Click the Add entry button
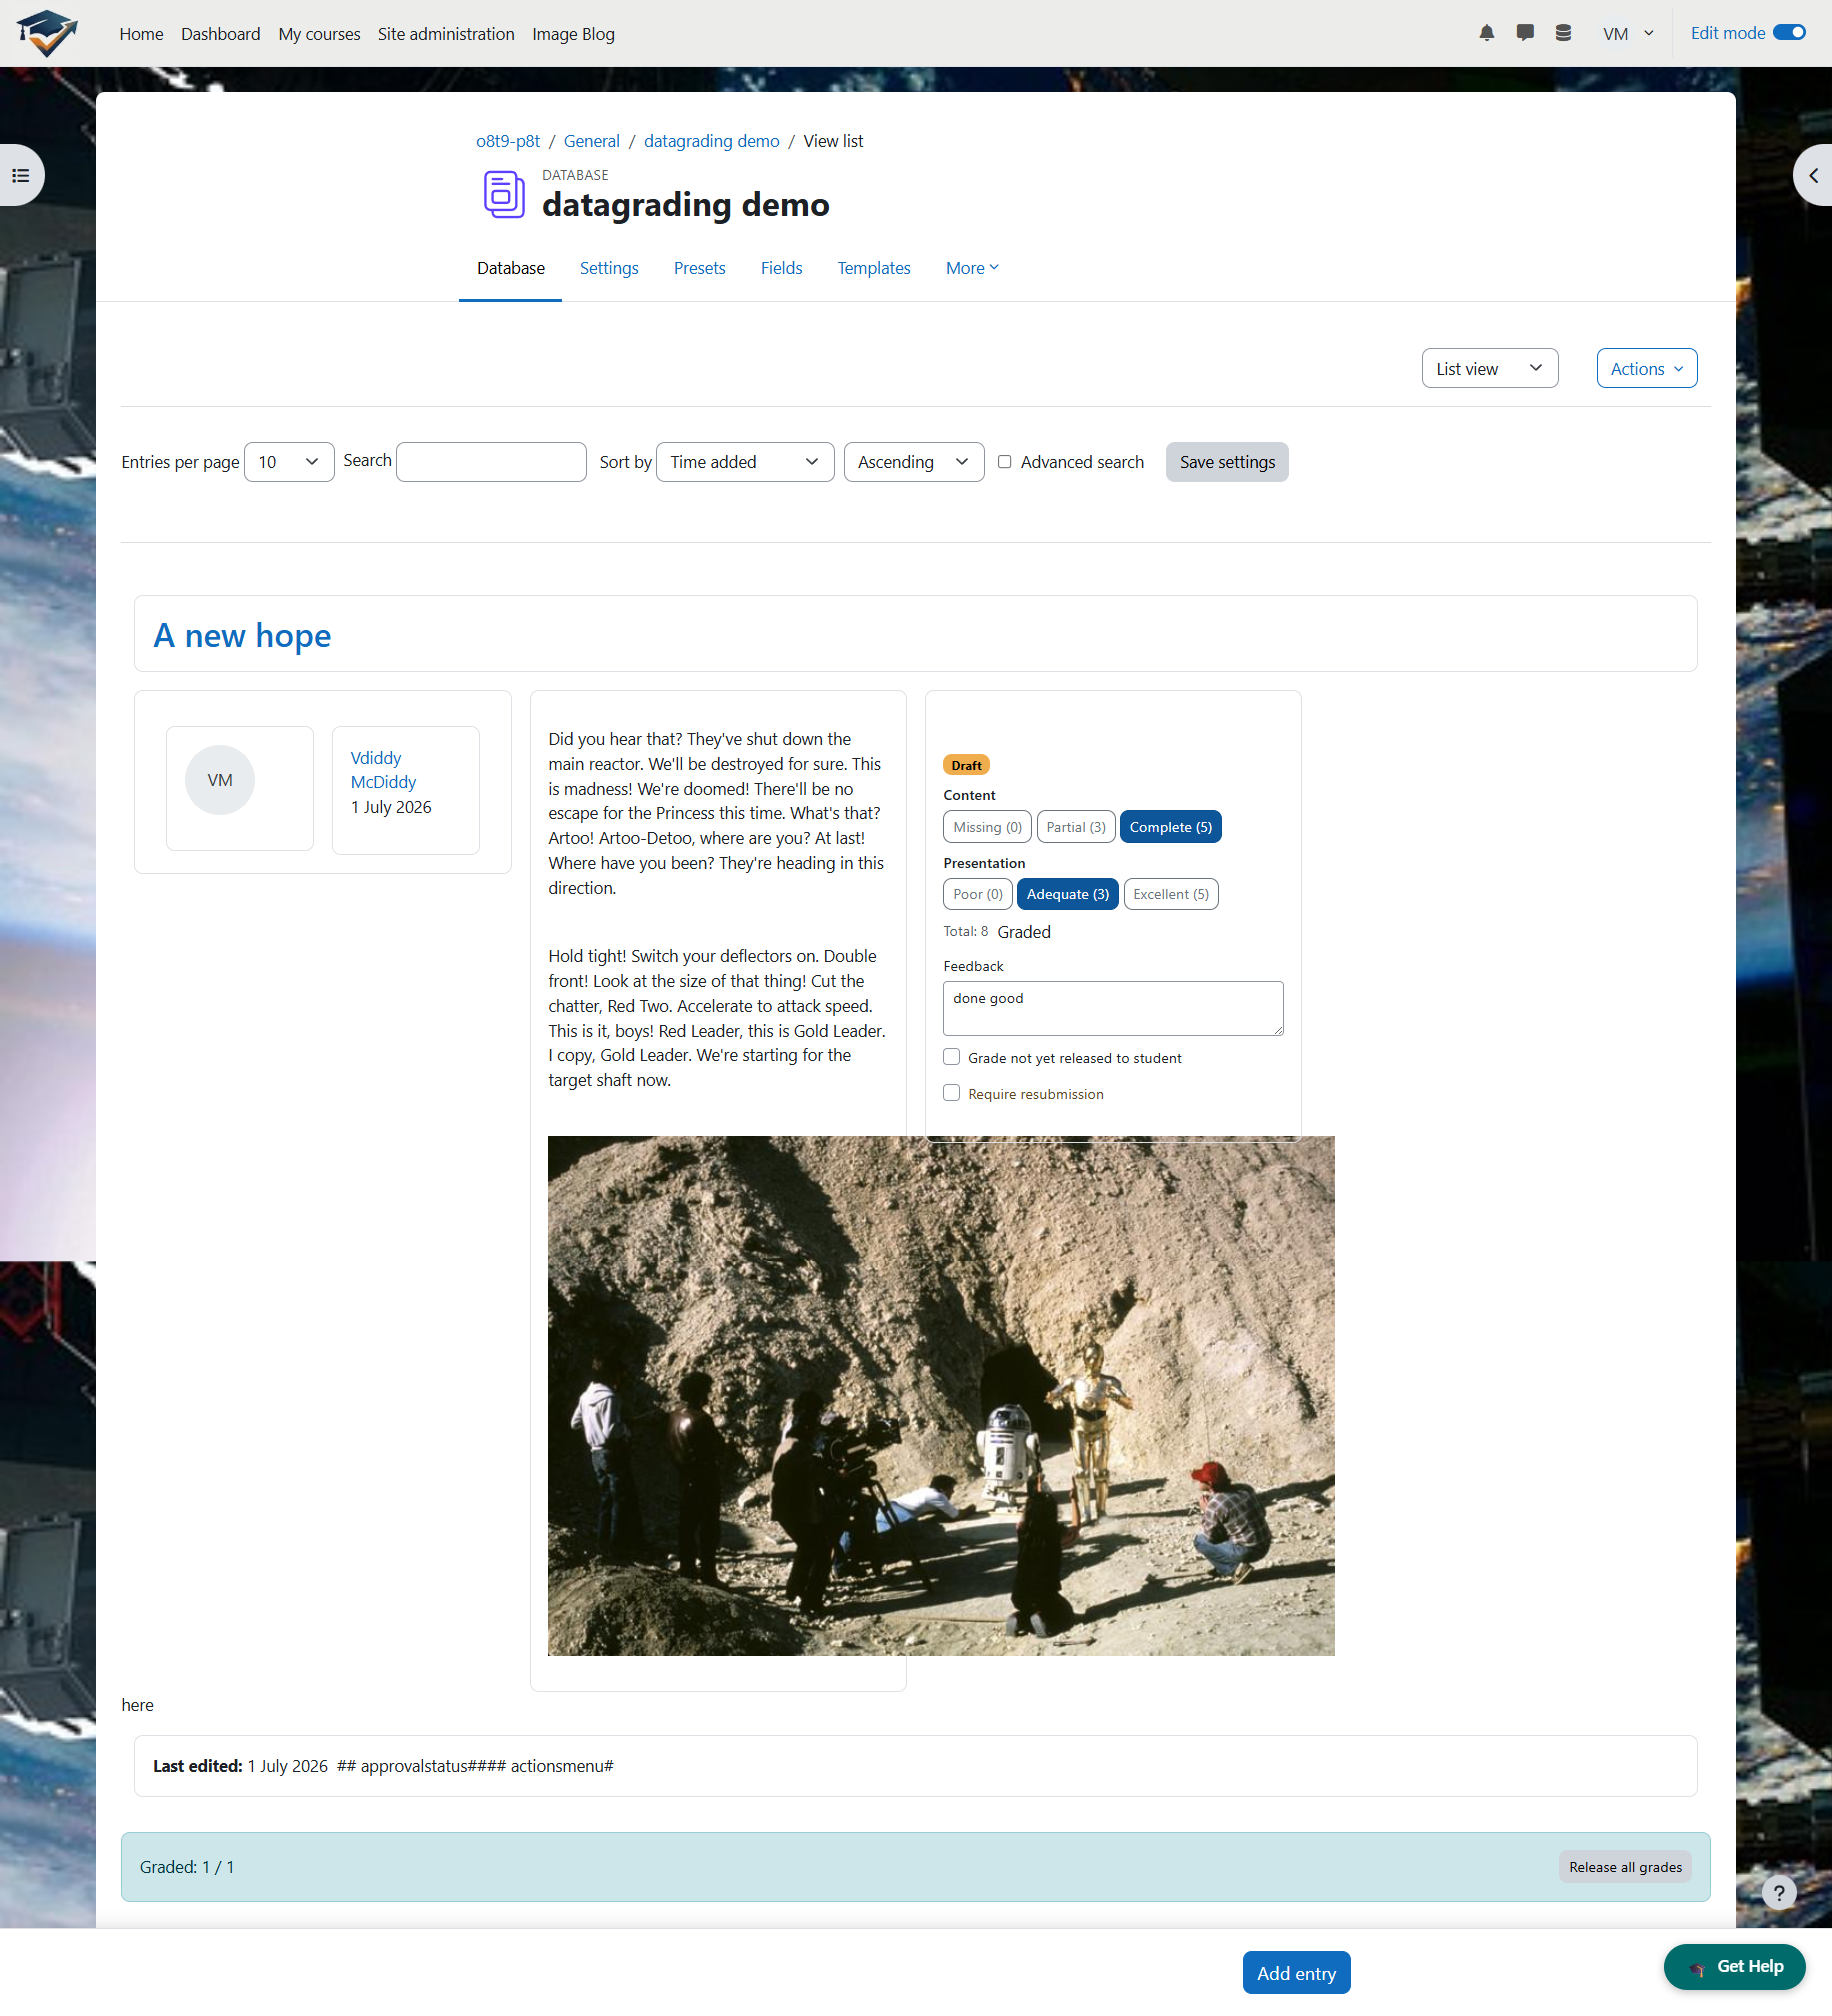 tap(1297, 1973)
